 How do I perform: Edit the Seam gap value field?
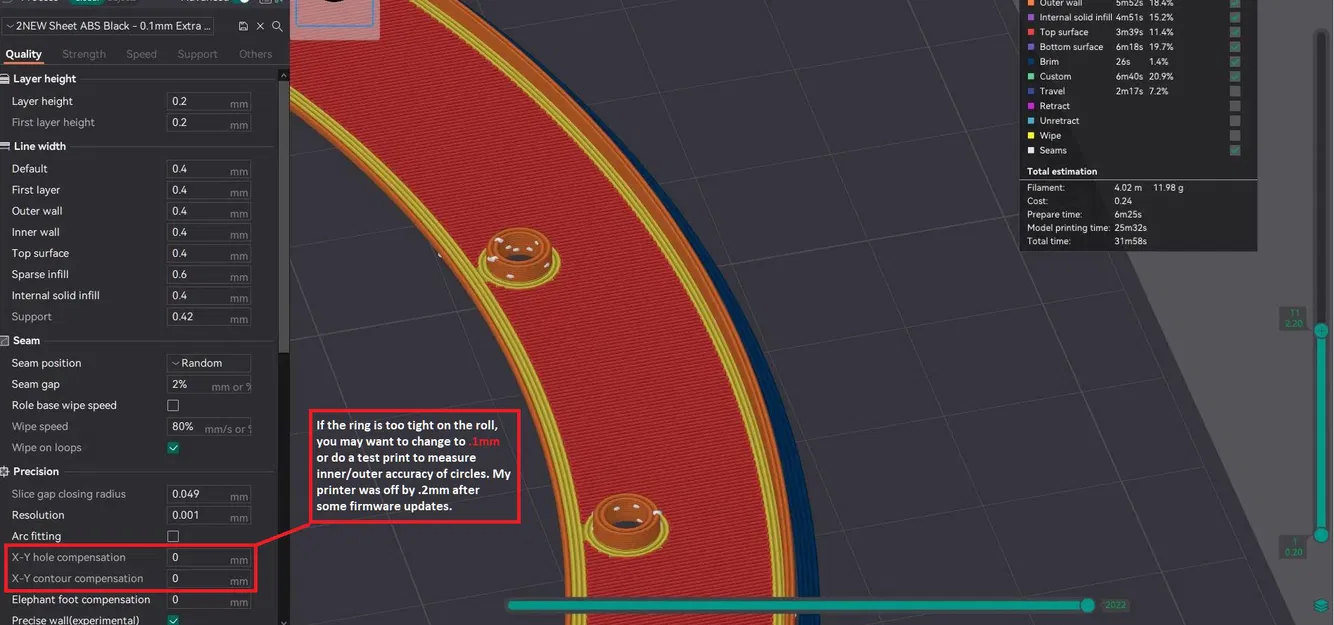(x=208, y=384)
